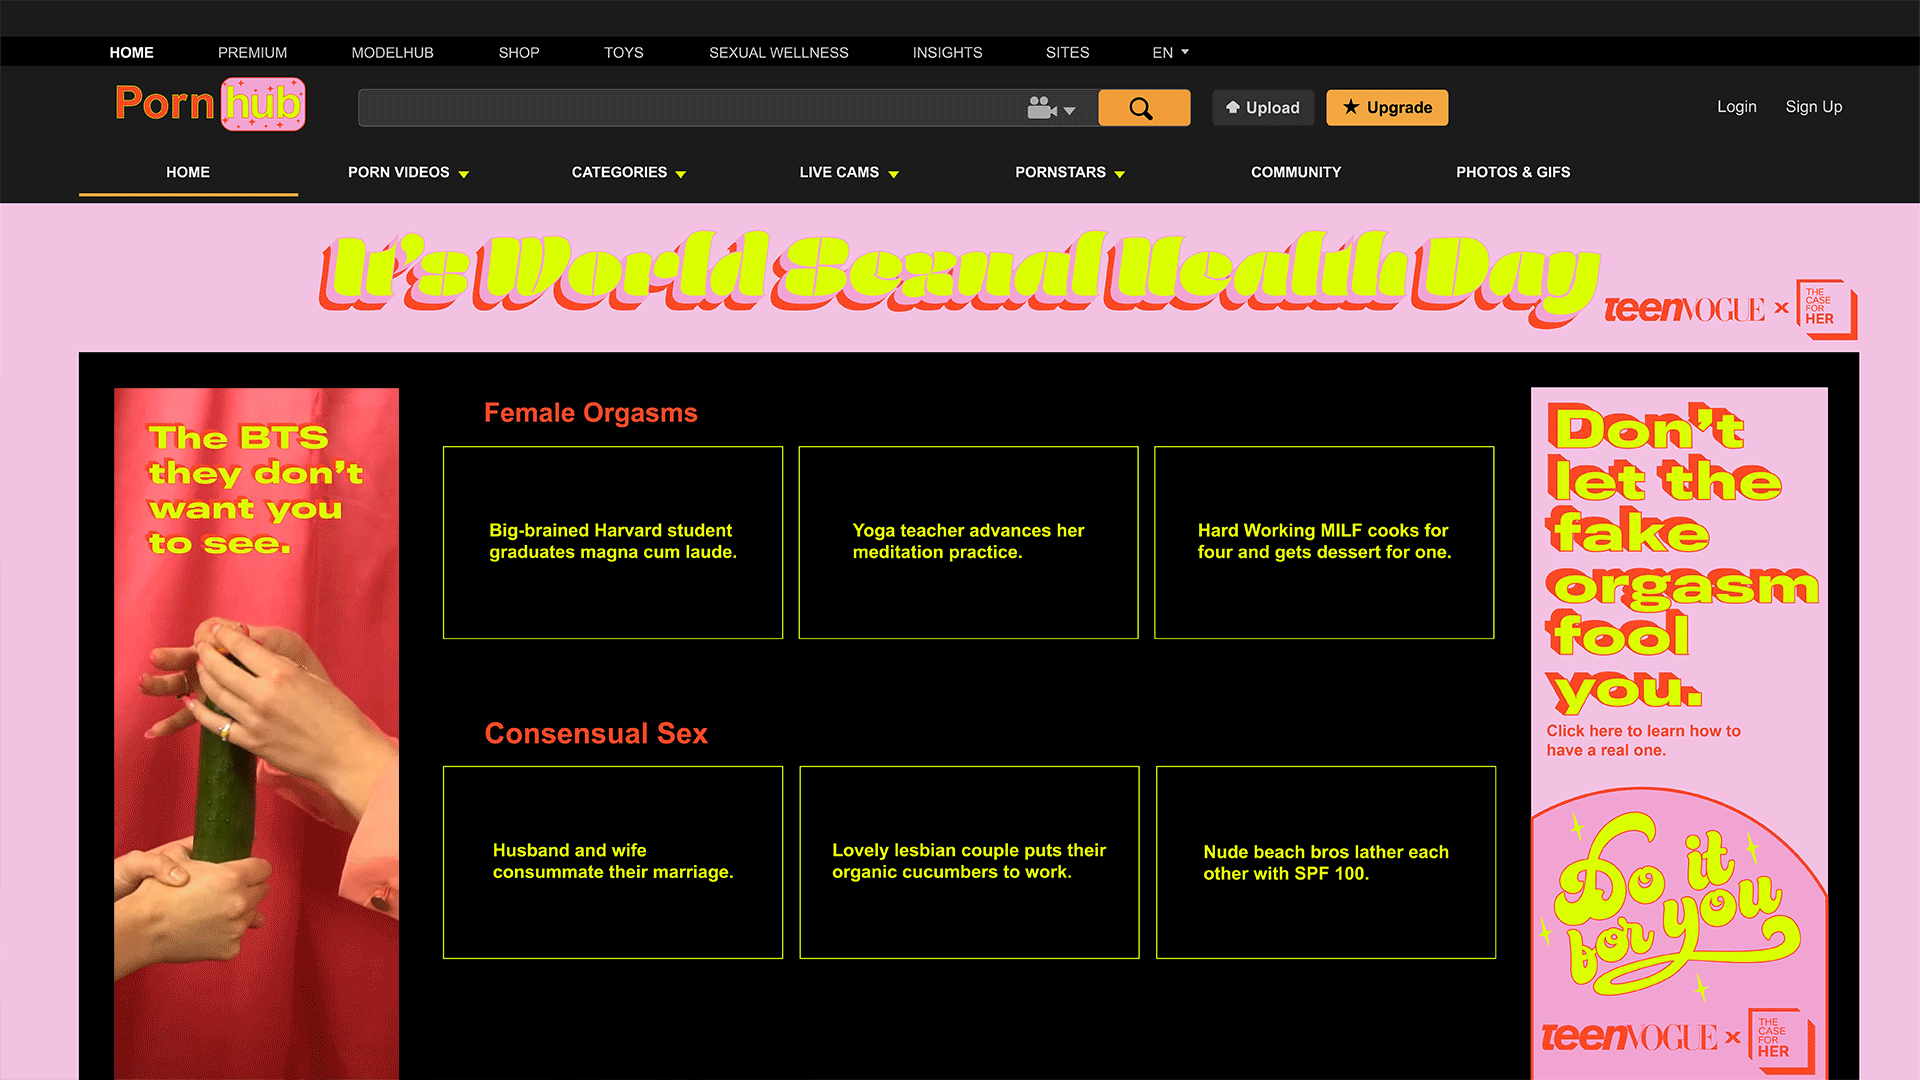This screenshot has width=1920, height=1080.
Task: Click the Consensual Sex section heading
Action: click(596, 733)
